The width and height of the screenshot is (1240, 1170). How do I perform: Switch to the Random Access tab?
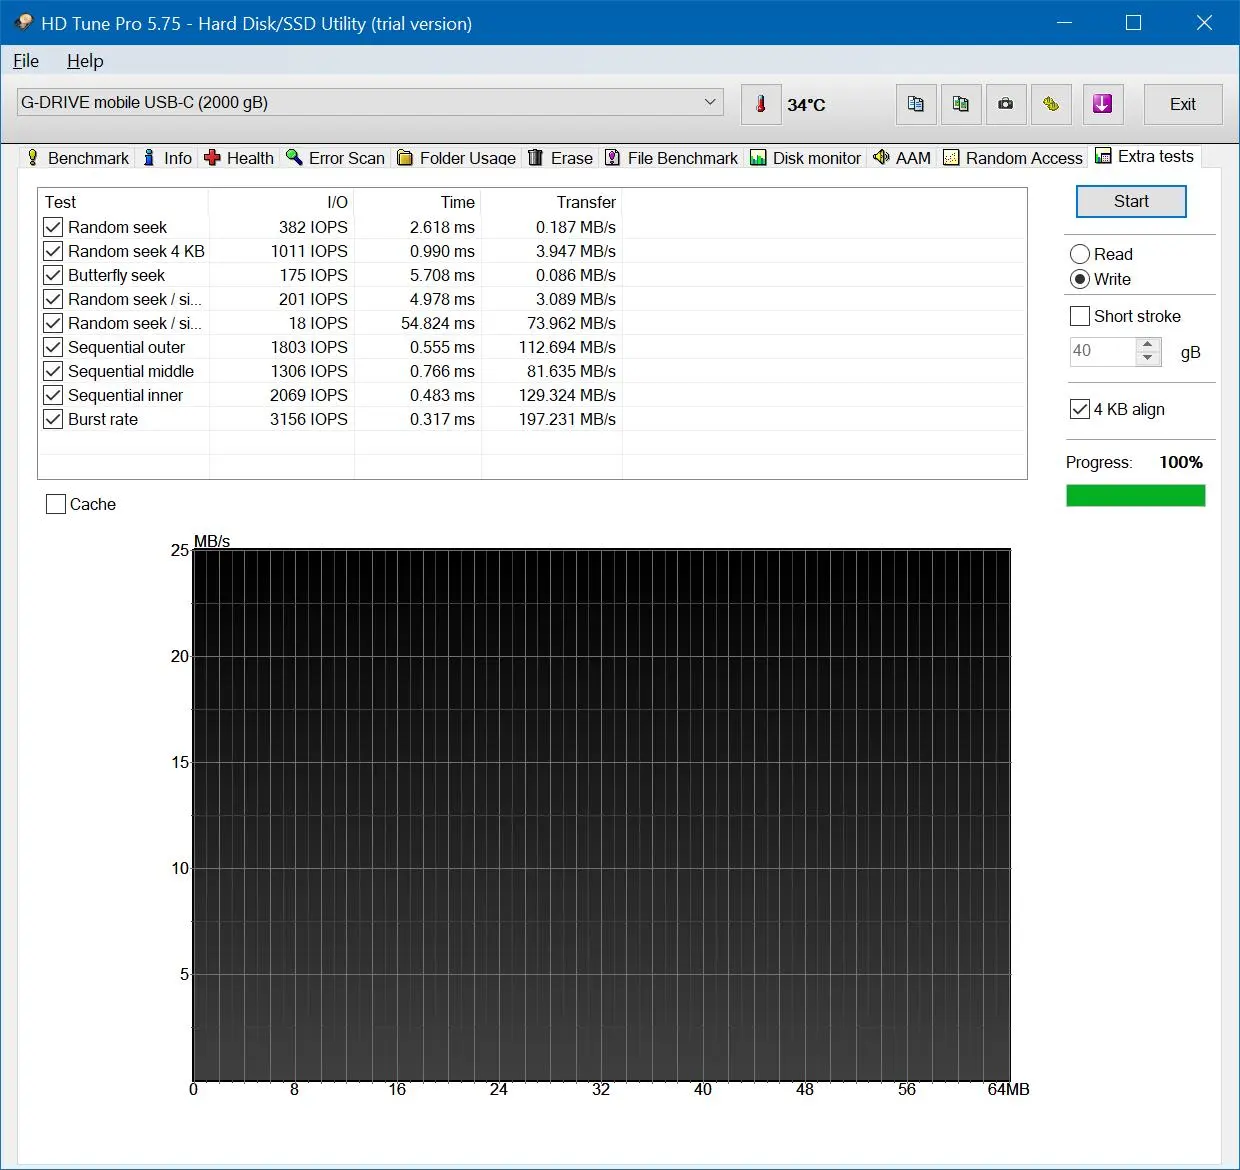pos(1013,158)
